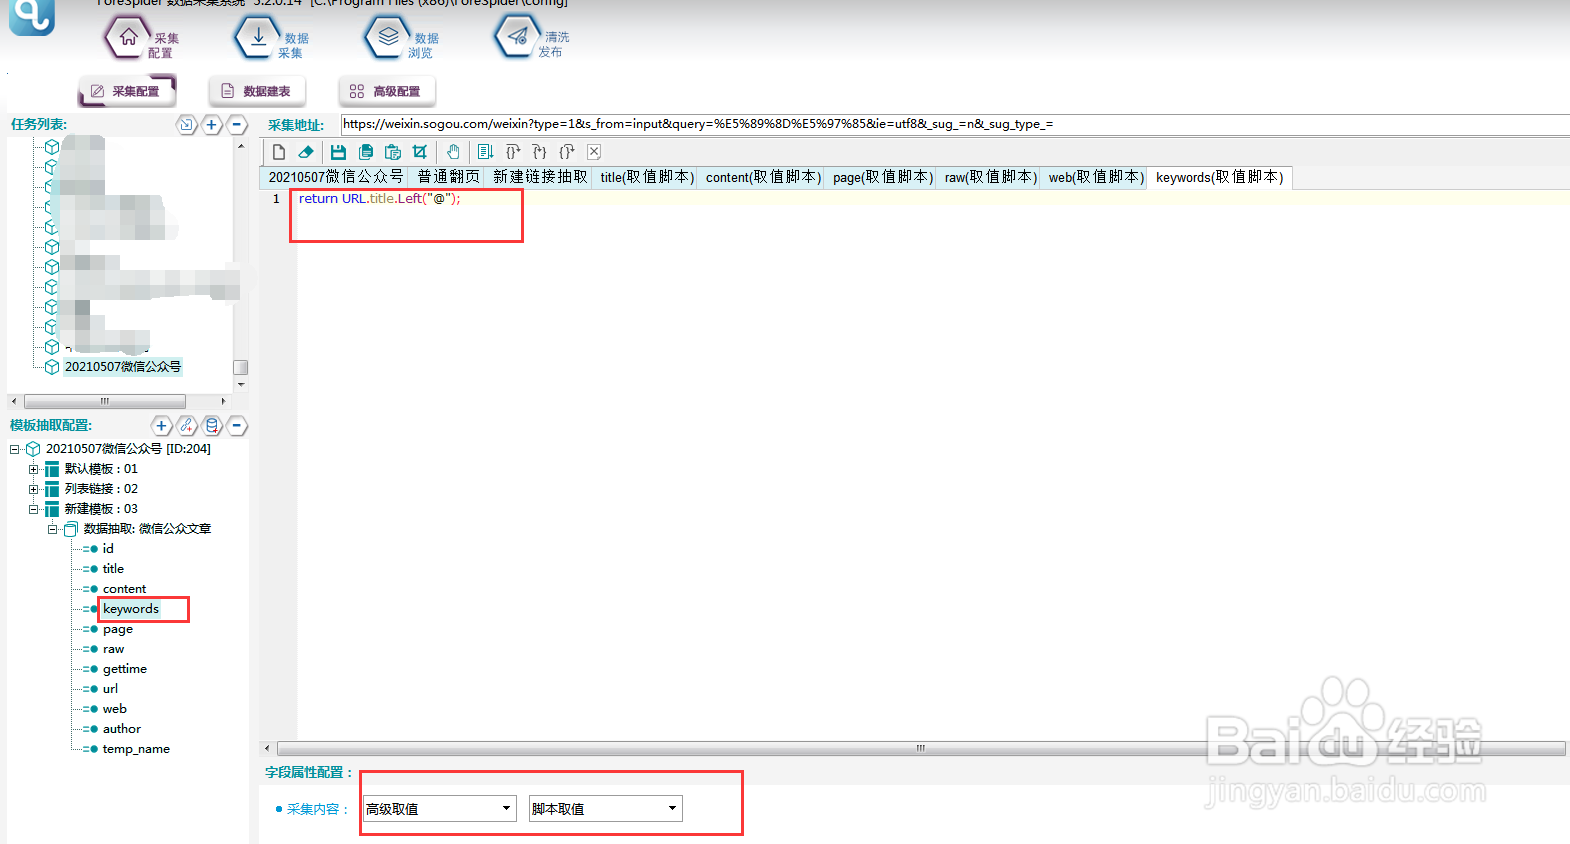The width and height of the screenshot is (1570, 844).
Task: Switch to the raw(取值脚本) tab
Action: 990,177
